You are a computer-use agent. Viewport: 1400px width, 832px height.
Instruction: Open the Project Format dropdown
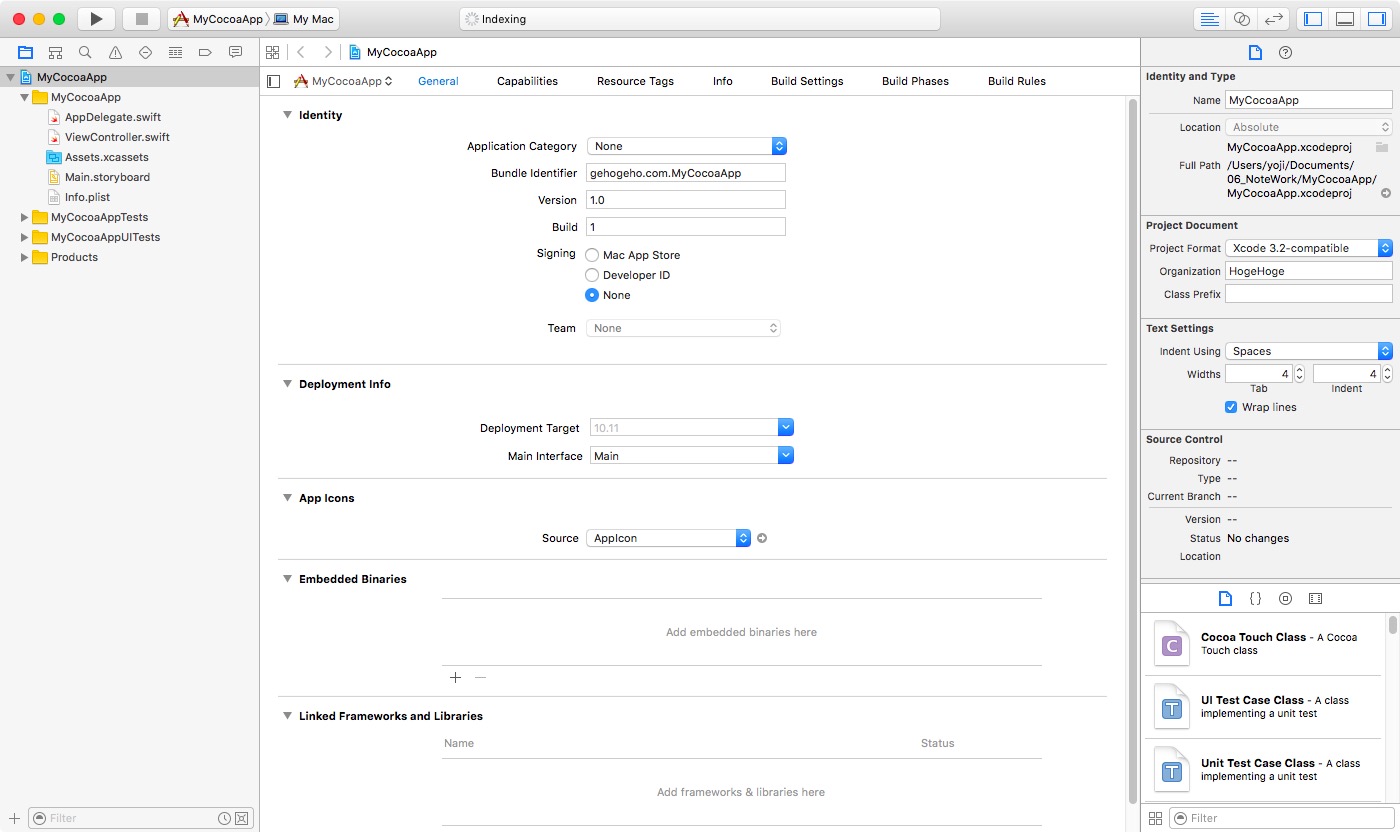point(1309,248)
